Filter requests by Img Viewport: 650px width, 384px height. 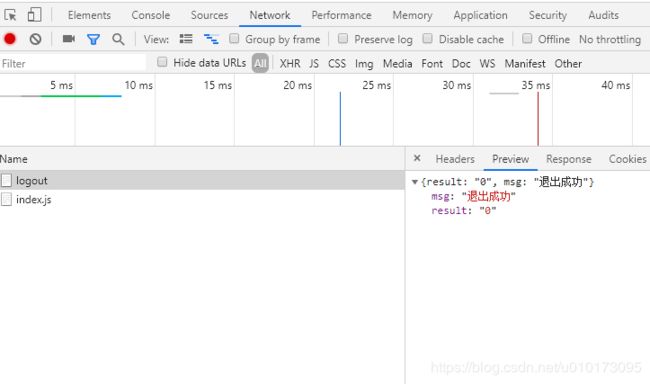click(364, 63)
